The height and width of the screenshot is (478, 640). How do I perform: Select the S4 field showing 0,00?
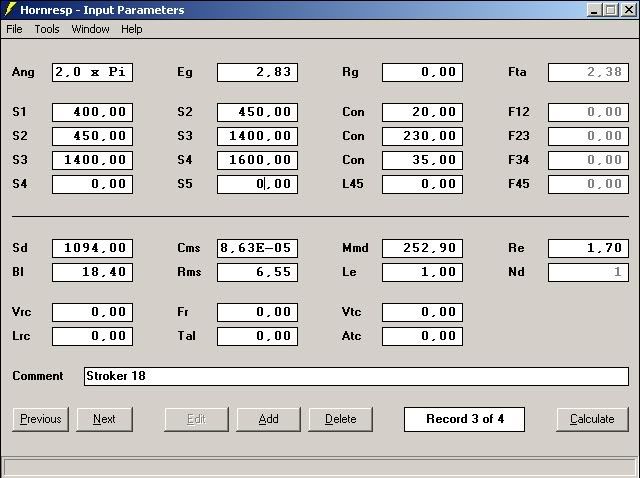(92, 185)
